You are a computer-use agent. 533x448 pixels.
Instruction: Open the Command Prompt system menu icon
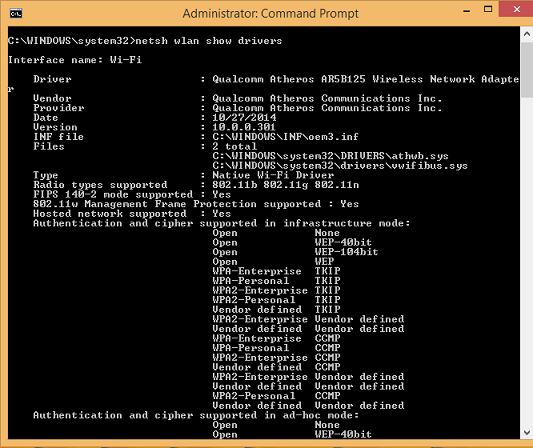coord(16,13)
